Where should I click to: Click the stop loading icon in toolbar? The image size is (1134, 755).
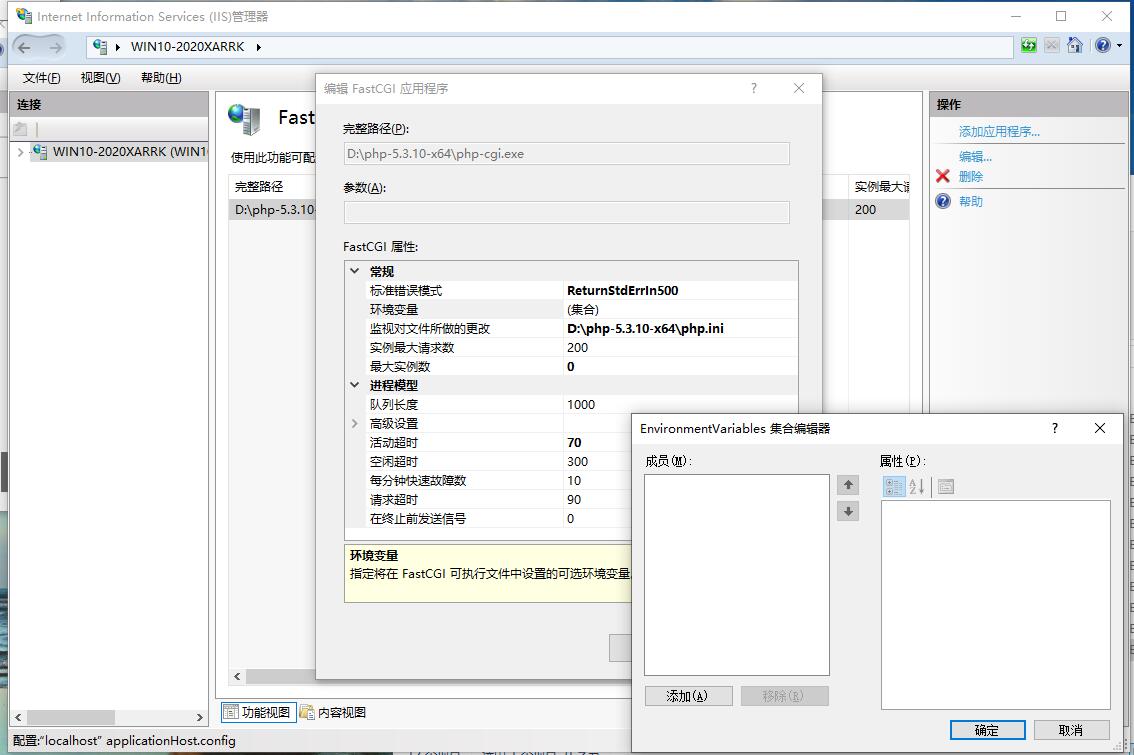tap(1052, 46)
